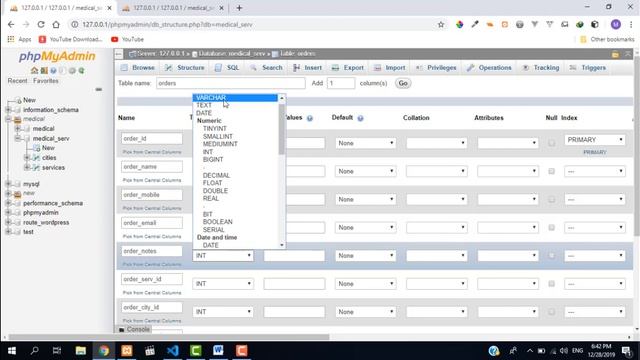This screenshot has height=360, width=640.
Task: Open the Apps shortcut in the bookmarks bar
Action: point(19,39)
